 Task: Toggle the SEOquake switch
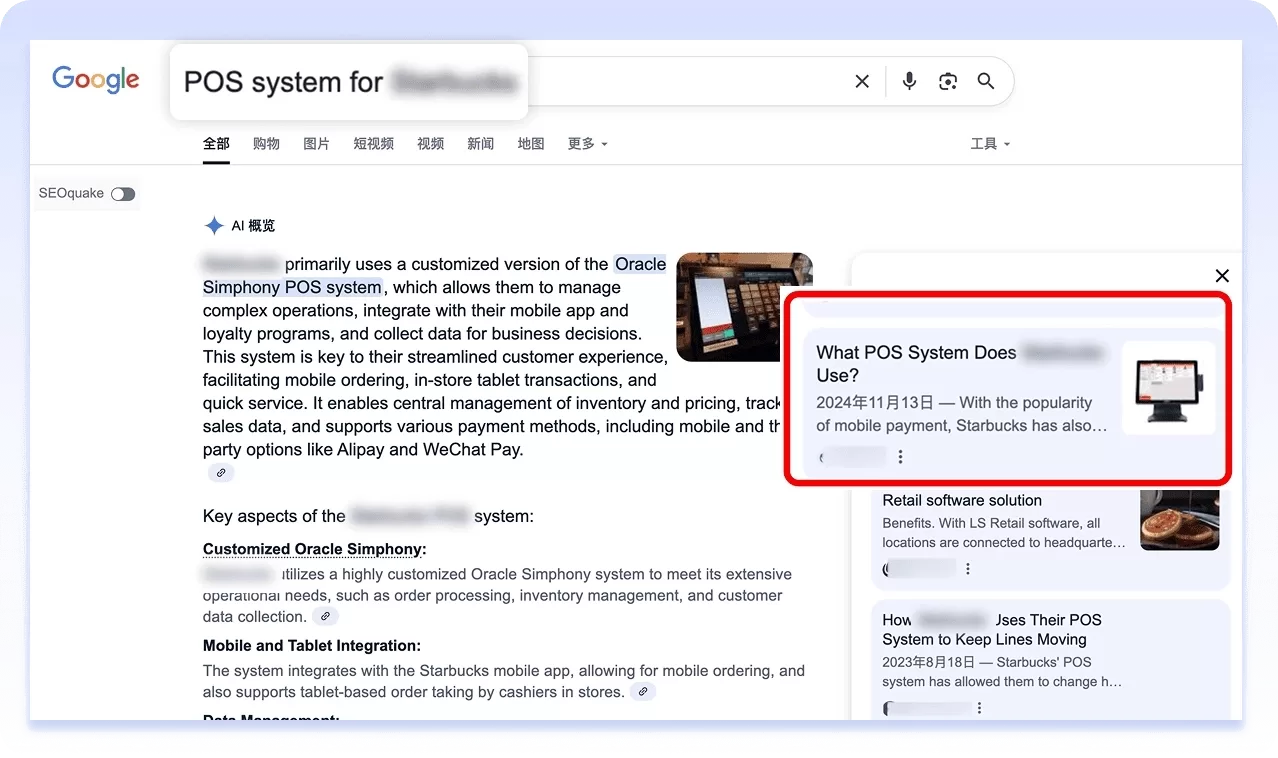point(123,194)
